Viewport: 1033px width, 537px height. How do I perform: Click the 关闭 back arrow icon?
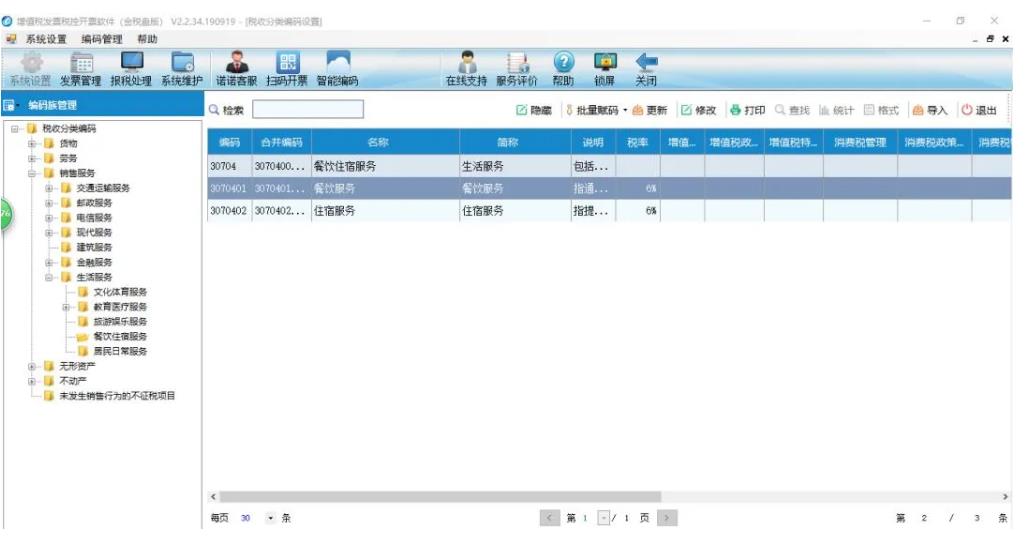[x=646, y=70]
